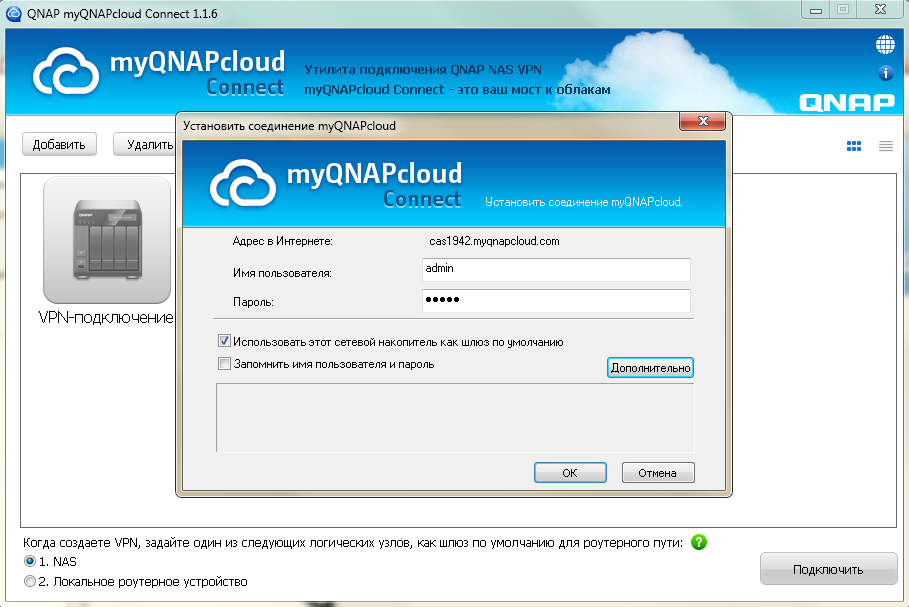The width and height of the screenshot is (909, 607).
Task: Focus the 'Пароль' password field
Action: point(556,301)
